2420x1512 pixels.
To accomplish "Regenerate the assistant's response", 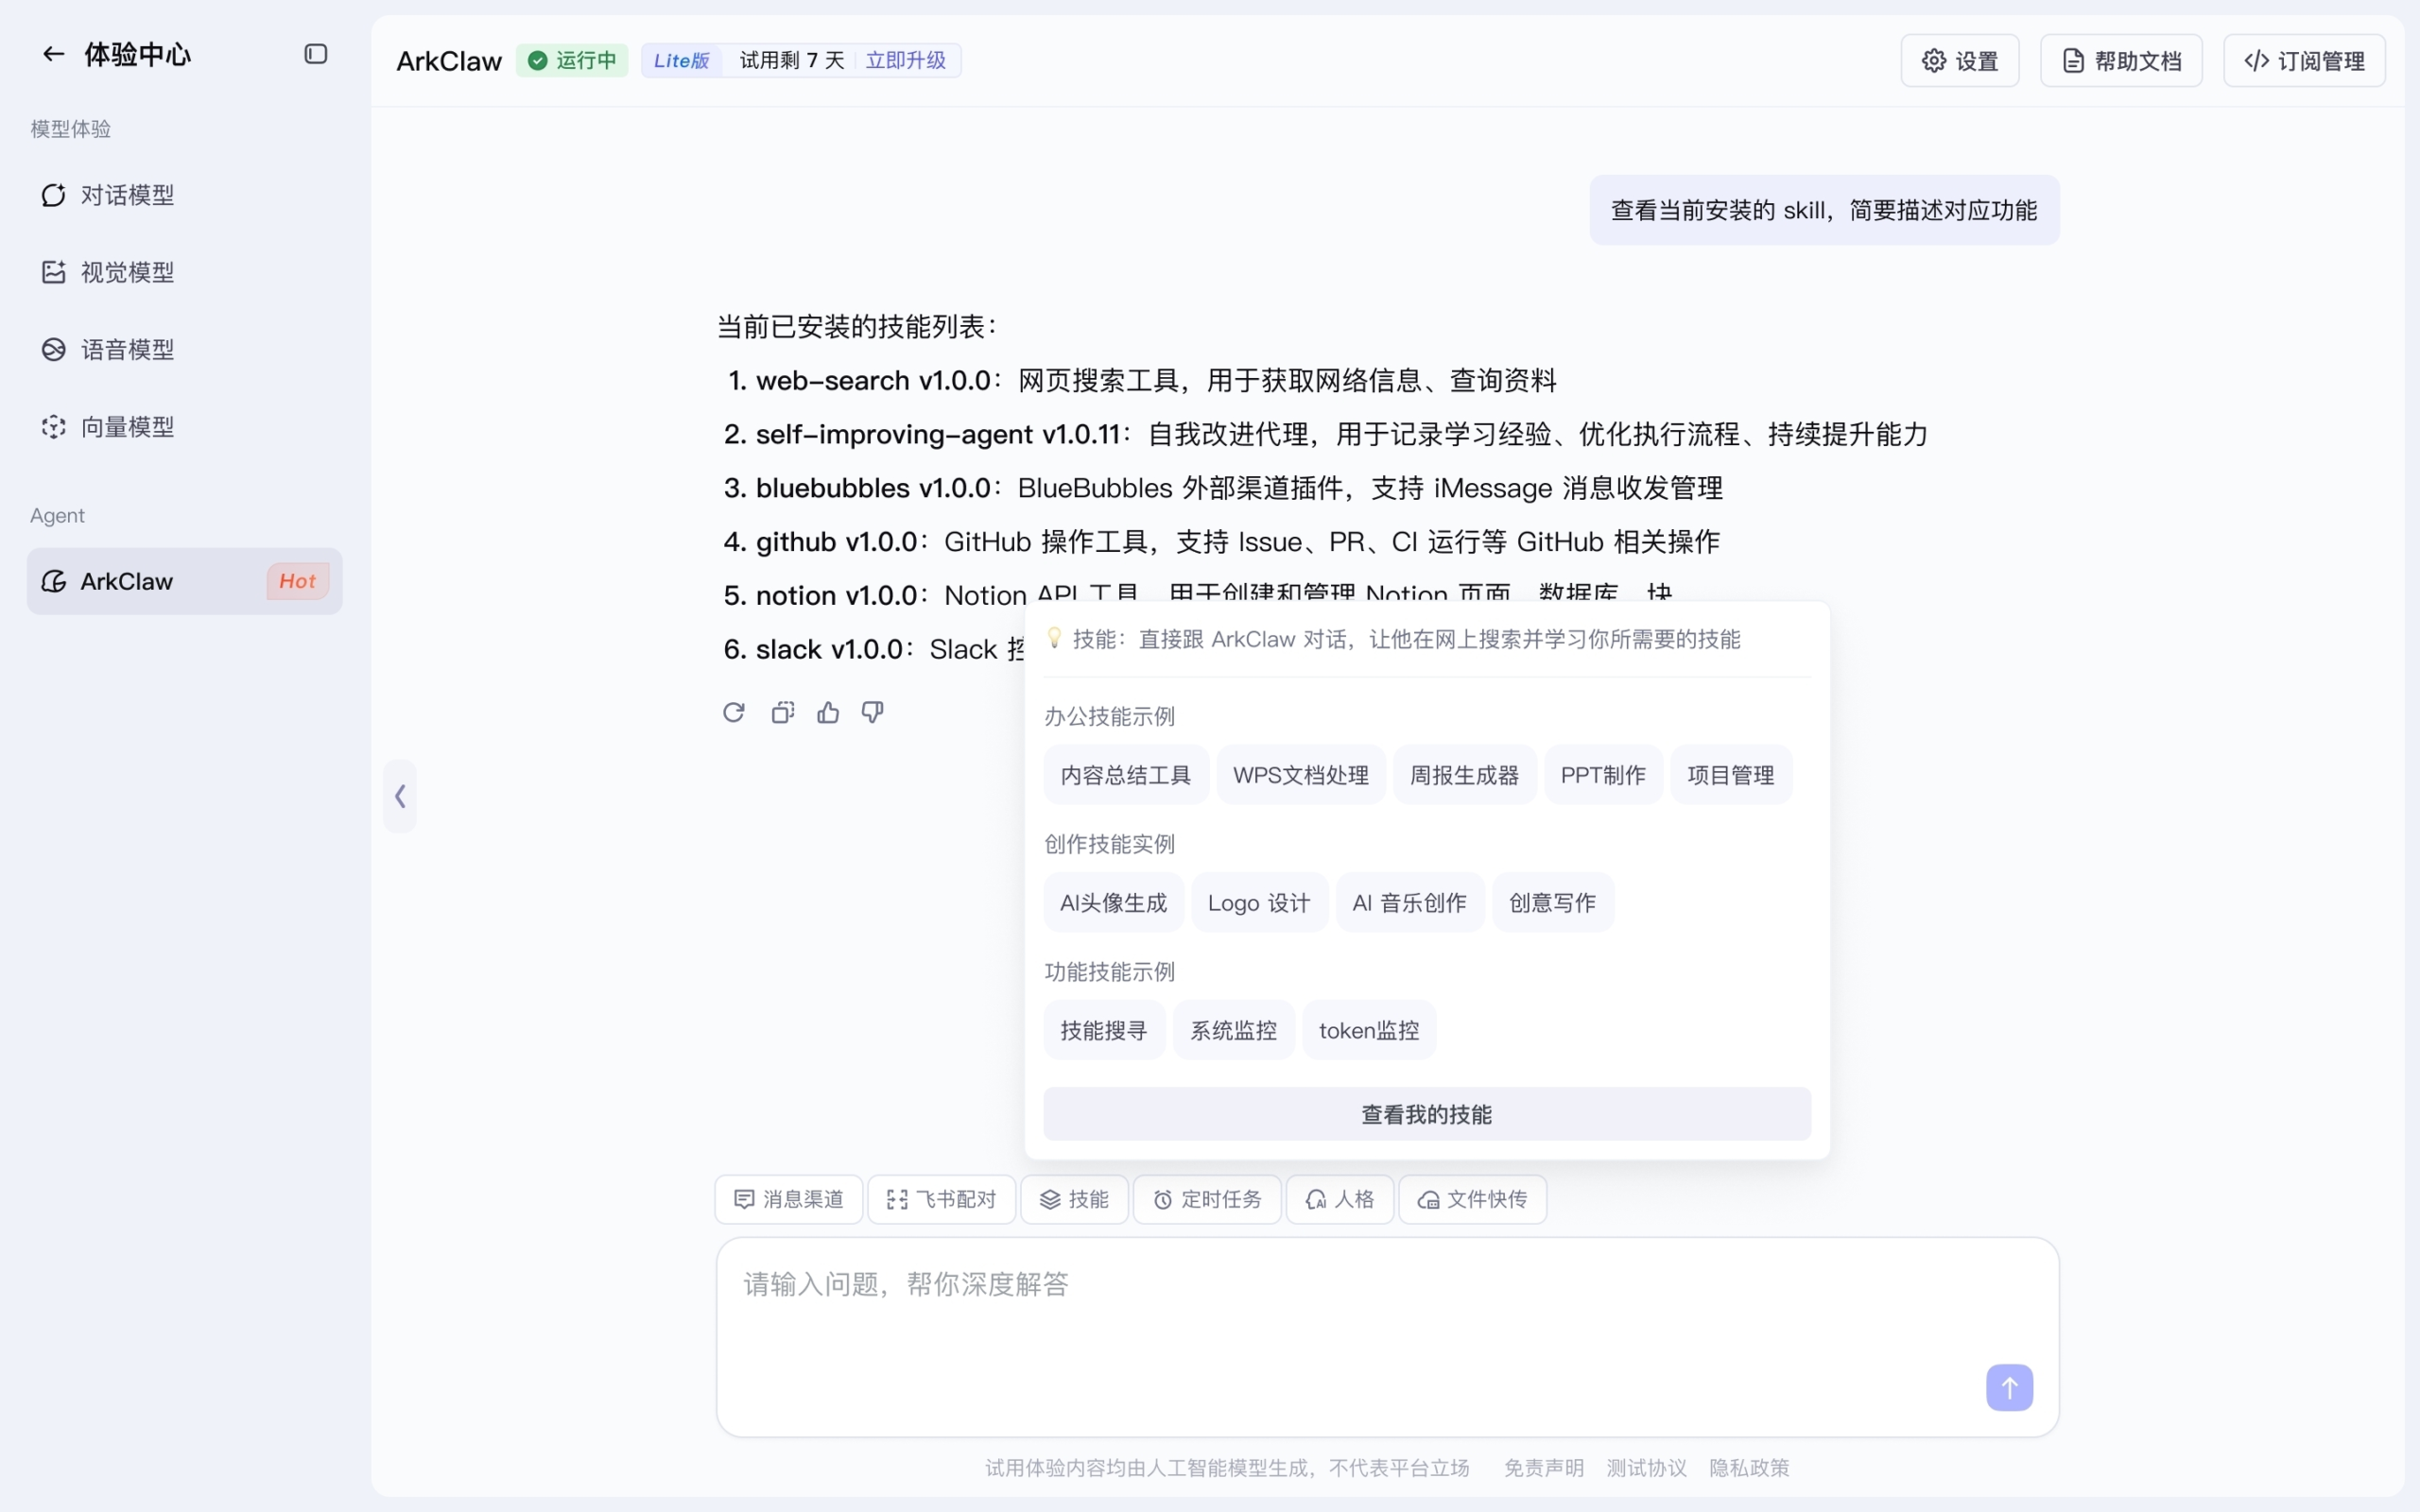I will tap(733, 712).
